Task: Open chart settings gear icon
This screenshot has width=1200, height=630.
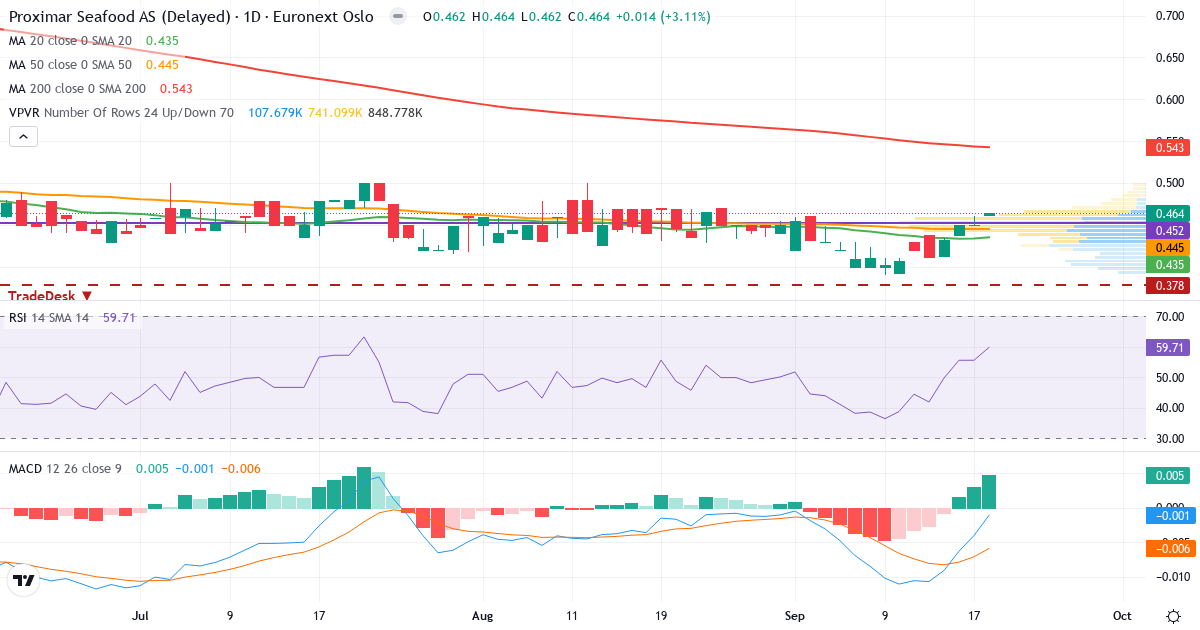Action: 1172,615
